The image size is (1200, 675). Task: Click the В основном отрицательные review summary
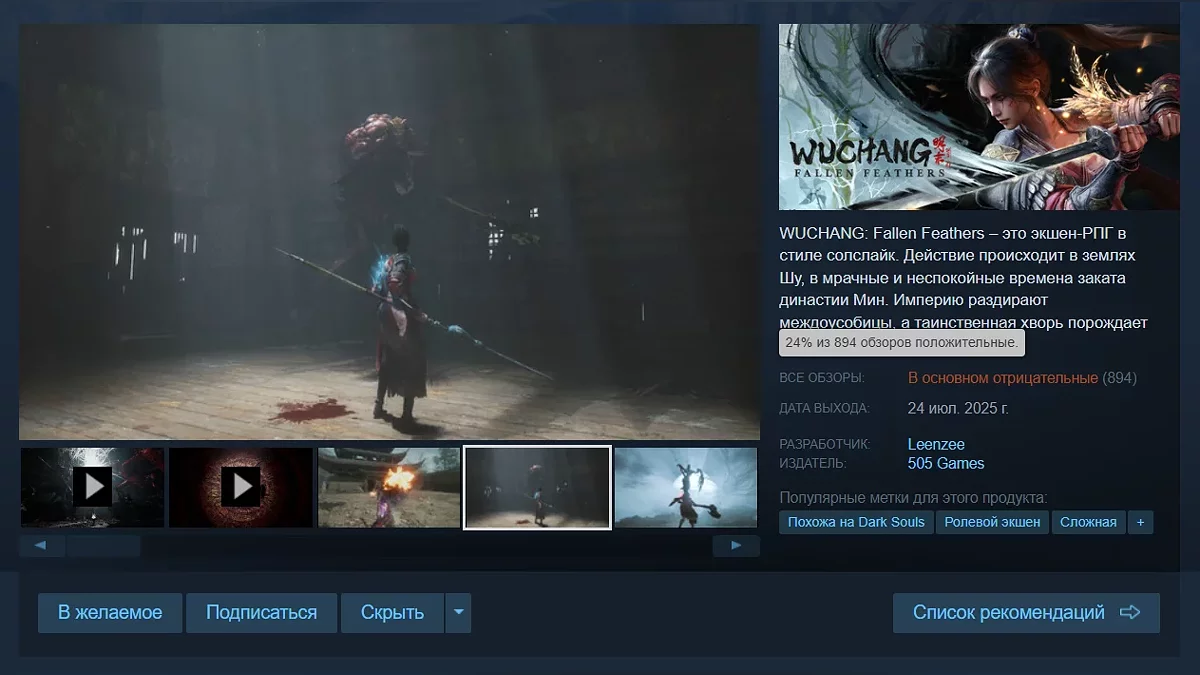[x=1003, y=378]
